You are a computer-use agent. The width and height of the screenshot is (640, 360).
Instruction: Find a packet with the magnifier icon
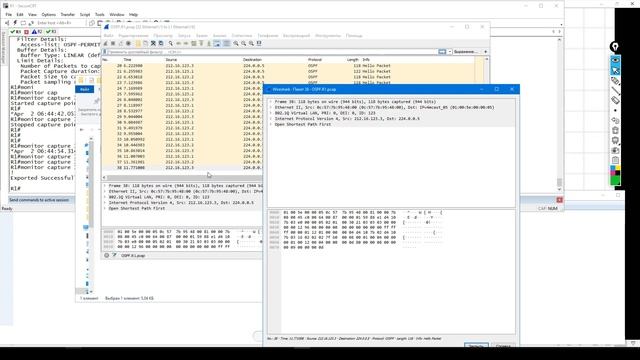coord(171,43)
